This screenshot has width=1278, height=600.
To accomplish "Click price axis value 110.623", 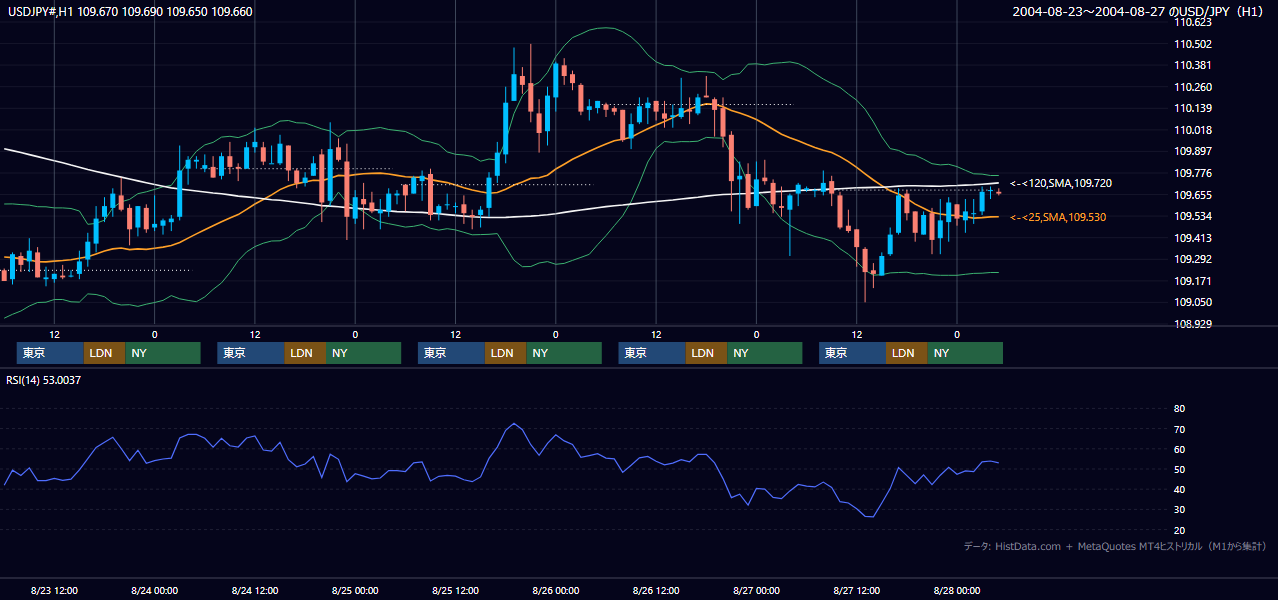I will [1193, 22].
